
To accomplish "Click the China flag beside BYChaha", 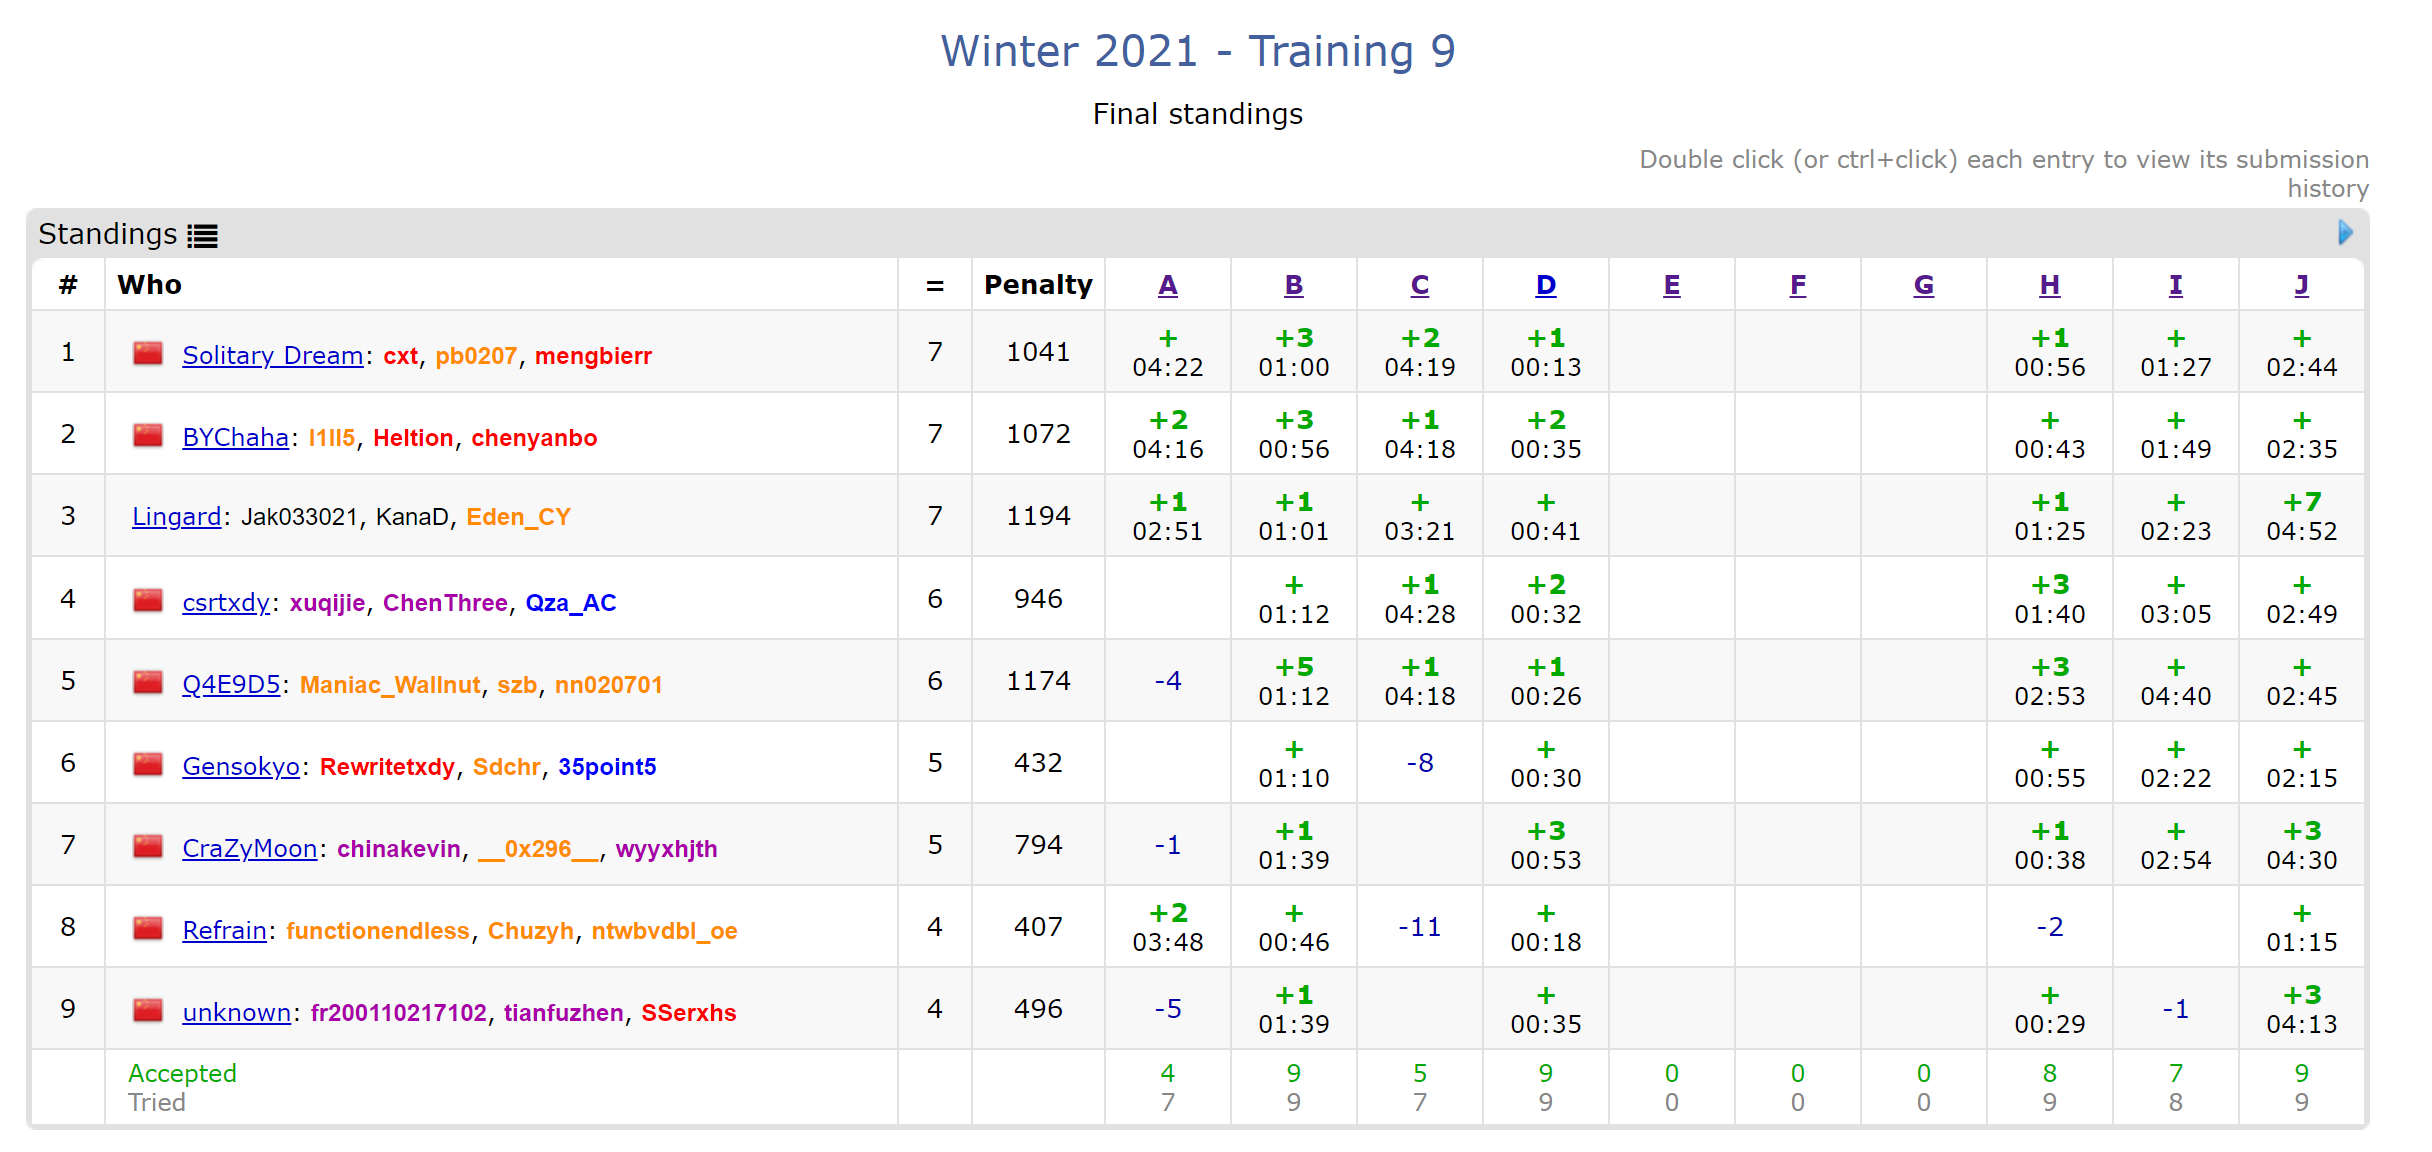I will (148, 435).
